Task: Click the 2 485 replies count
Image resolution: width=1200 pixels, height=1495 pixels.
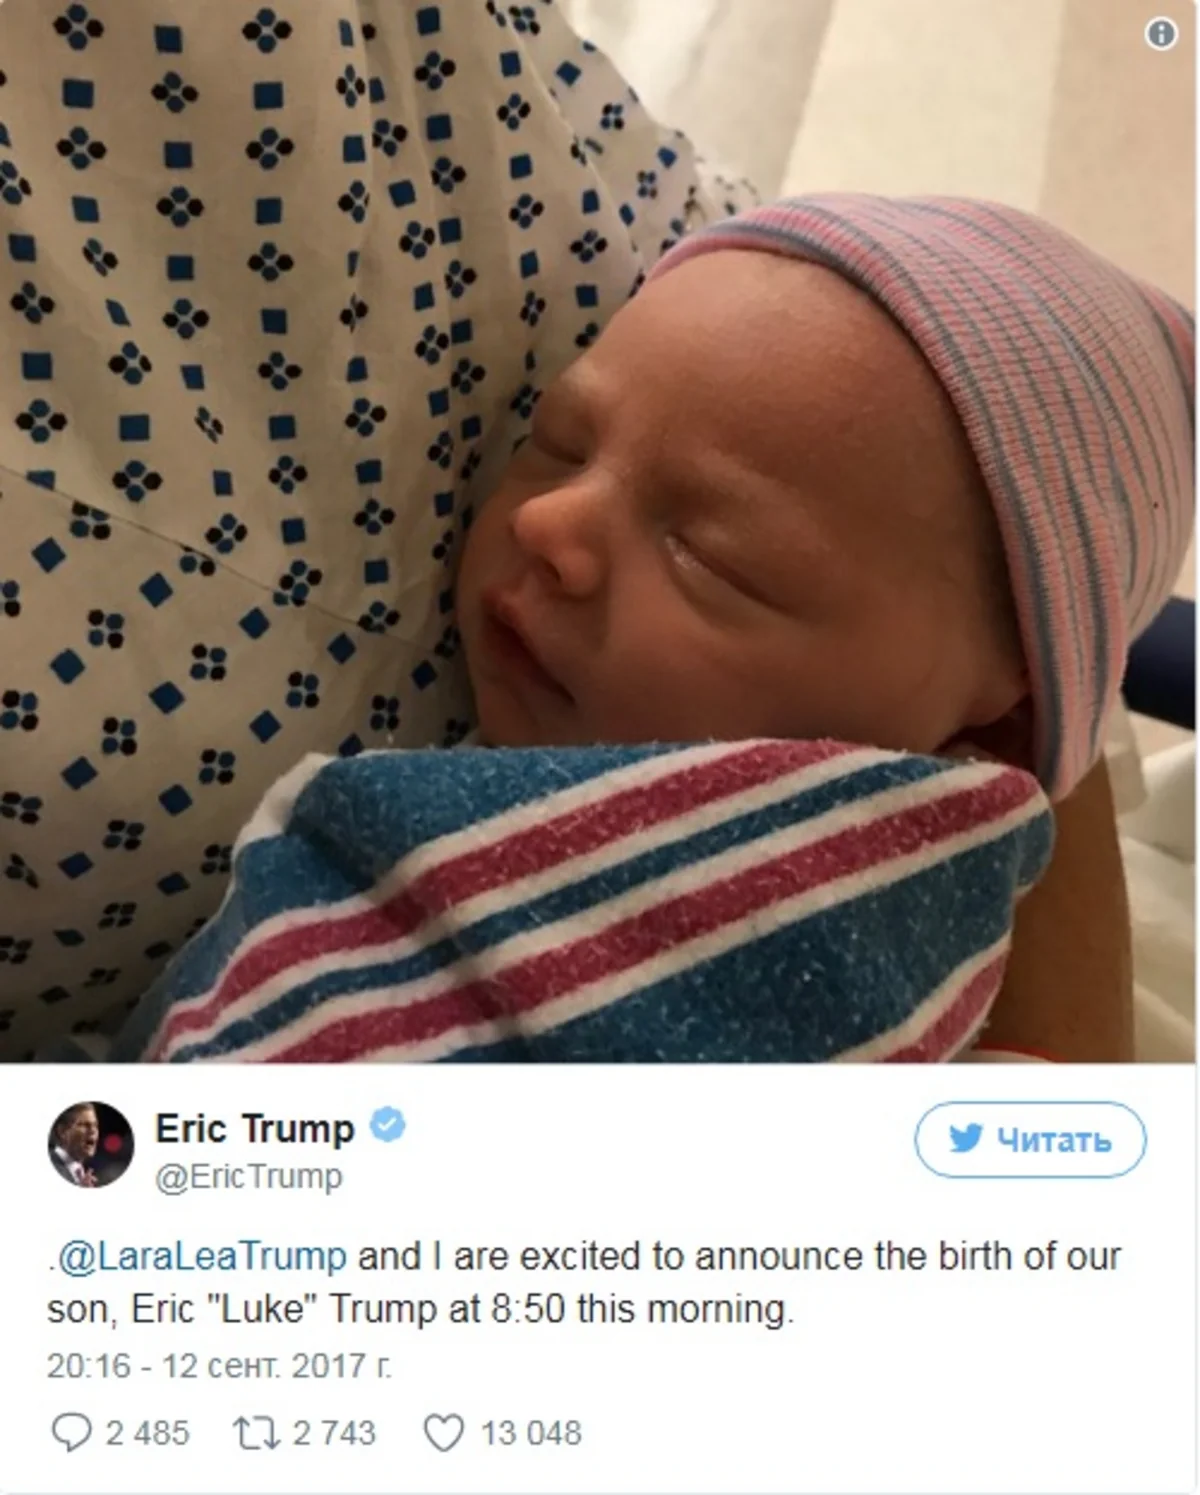Action: coord(147,1433)
